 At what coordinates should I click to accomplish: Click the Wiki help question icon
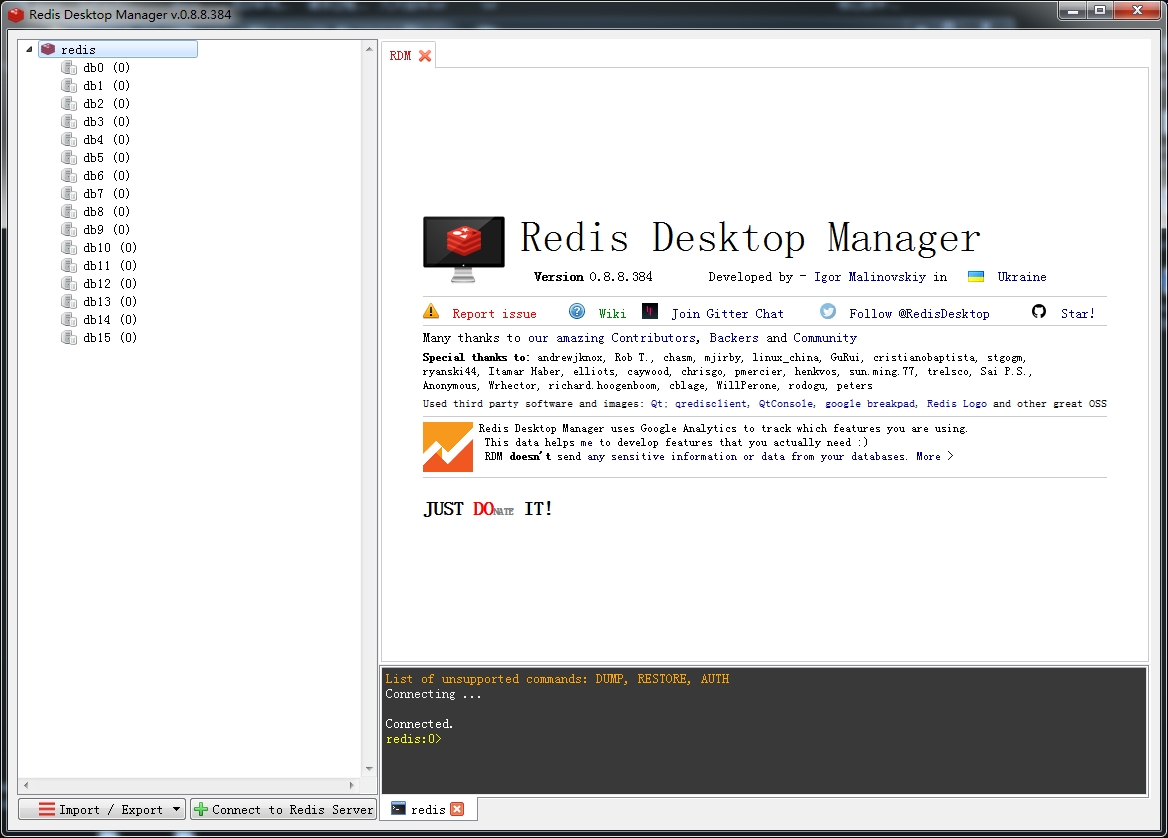point(577,311)
